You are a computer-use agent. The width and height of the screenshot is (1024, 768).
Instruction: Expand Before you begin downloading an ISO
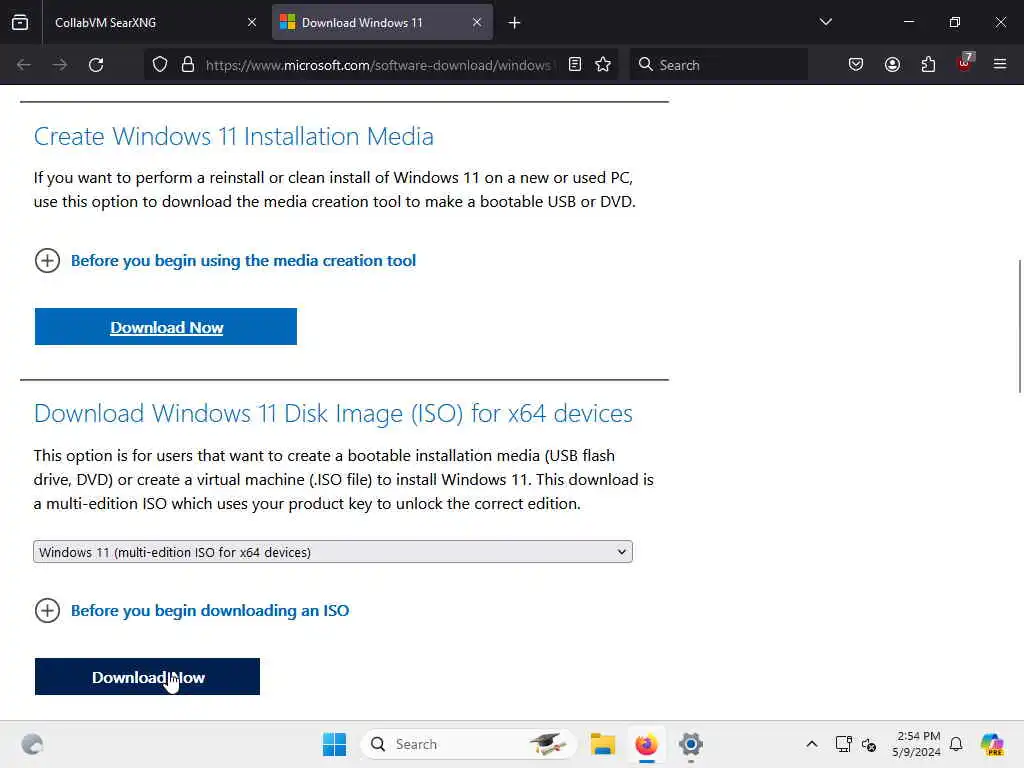(x=192, y=611)
